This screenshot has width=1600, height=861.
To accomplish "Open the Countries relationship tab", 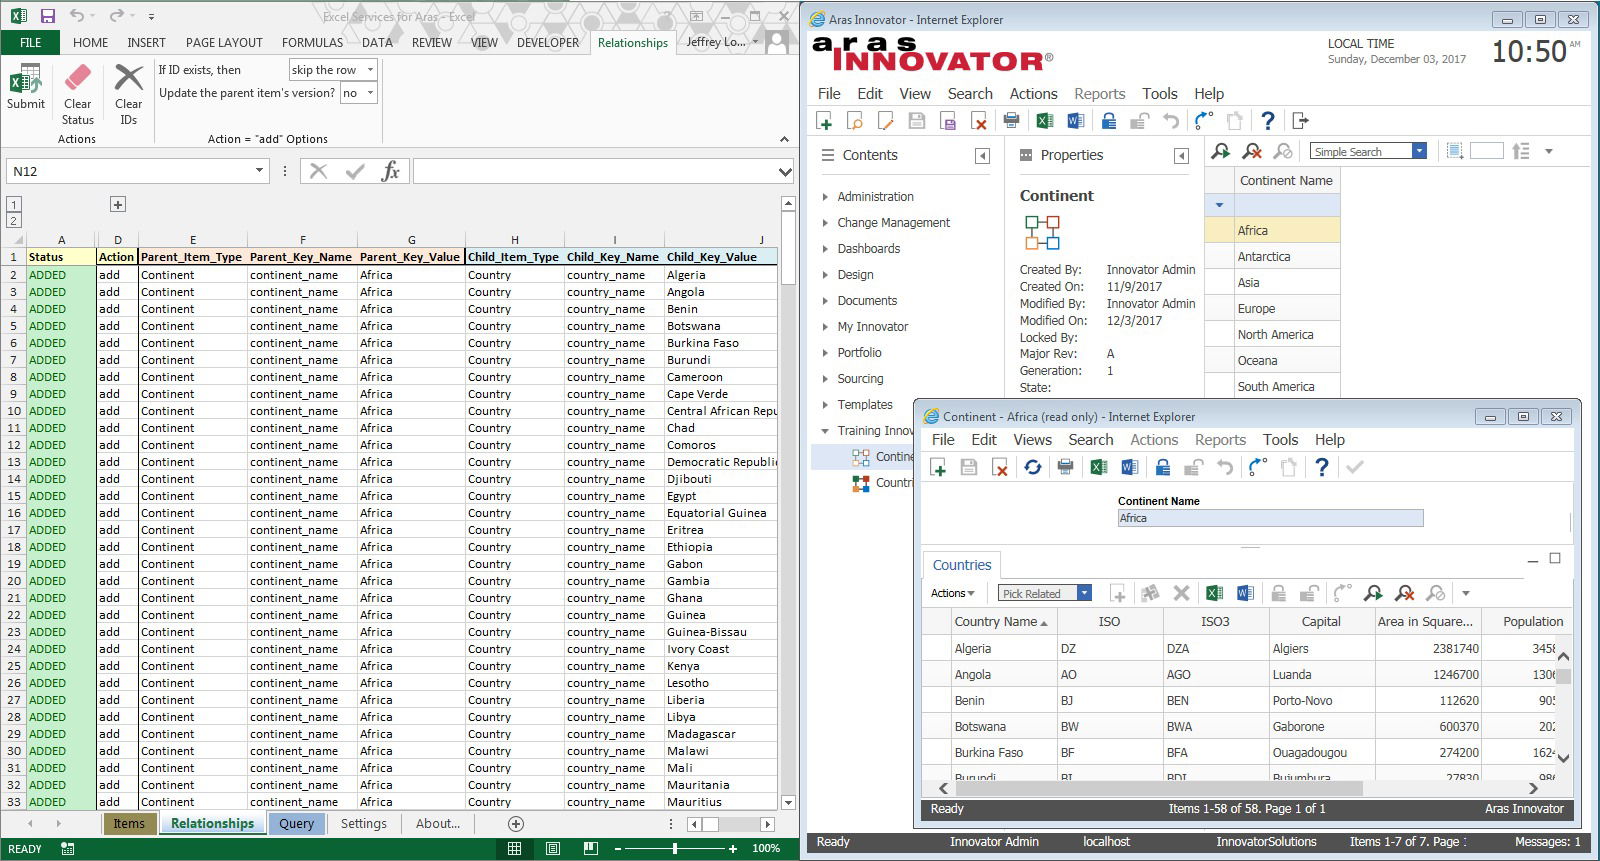I will (962, 565).
